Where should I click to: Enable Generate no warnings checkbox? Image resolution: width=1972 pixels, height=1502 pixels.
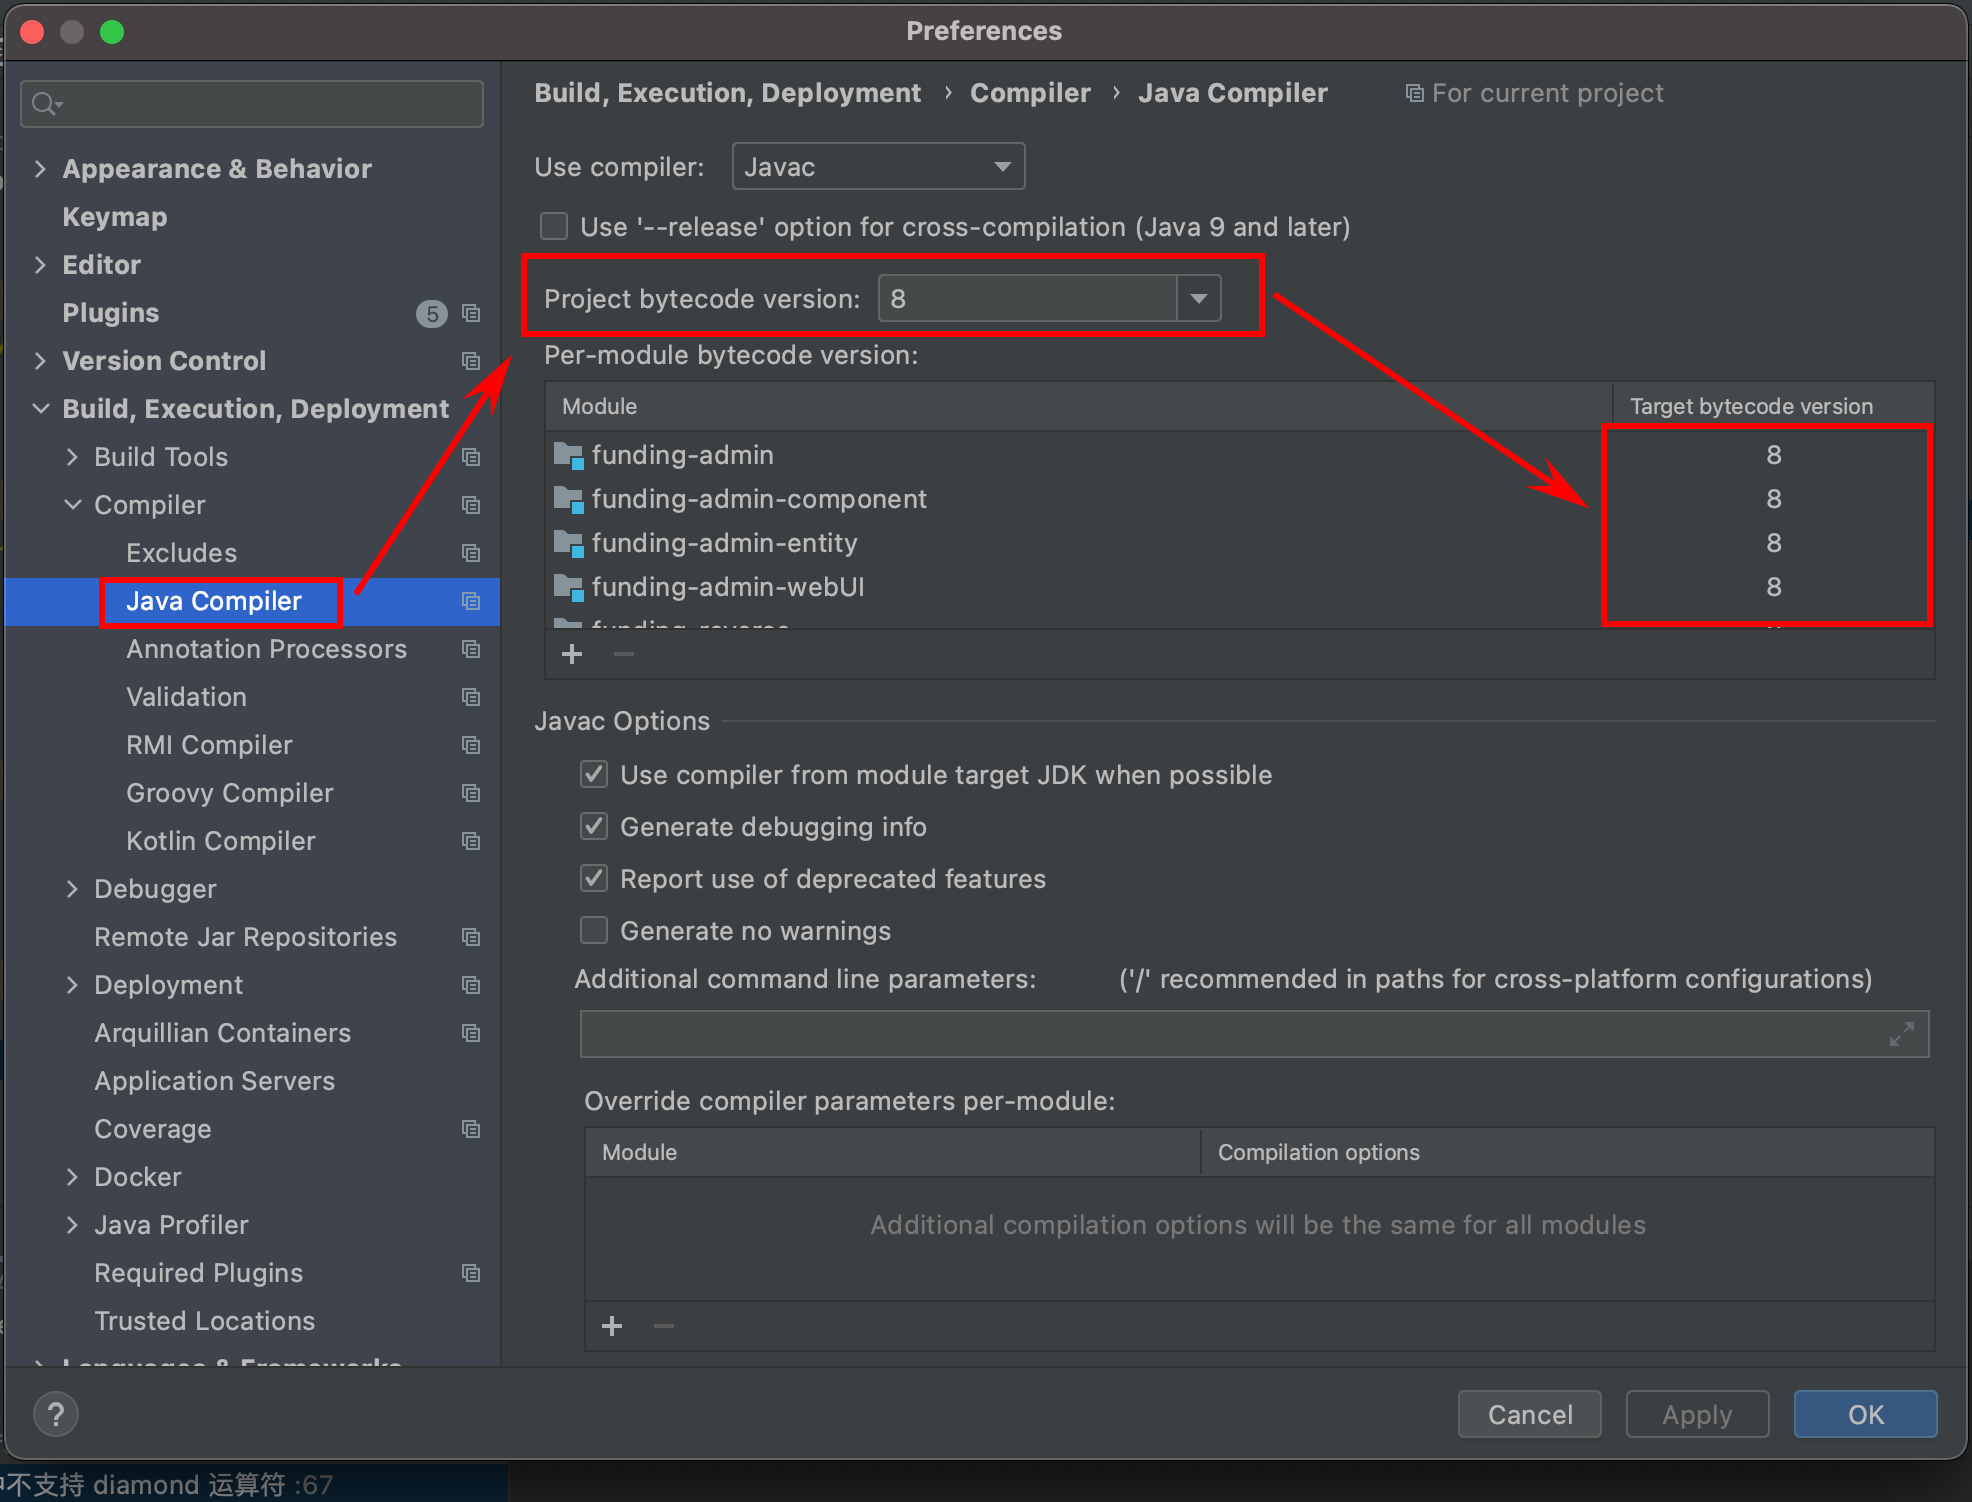594,930
